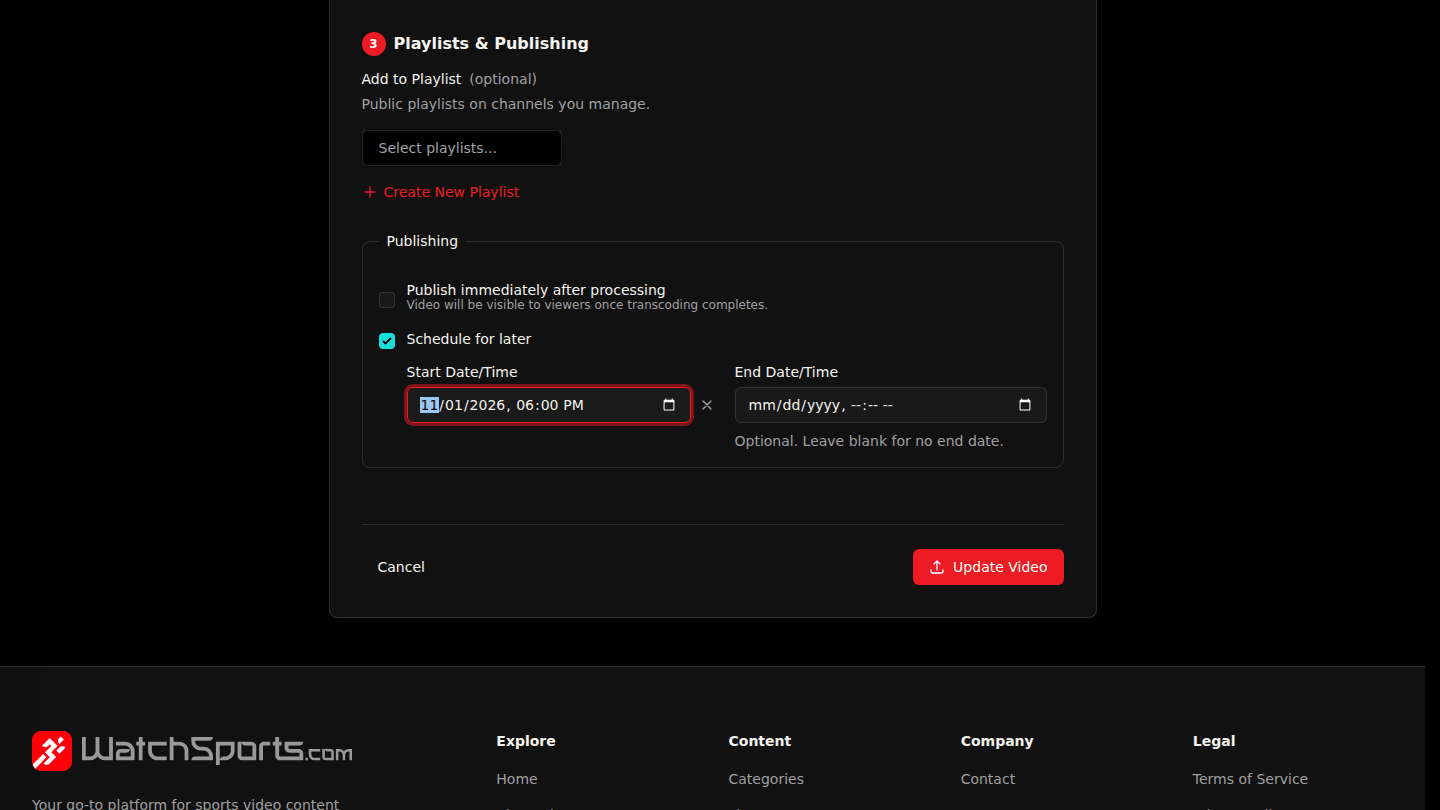
Task: Click the Legal footer heading
Action: [1214, 741]
